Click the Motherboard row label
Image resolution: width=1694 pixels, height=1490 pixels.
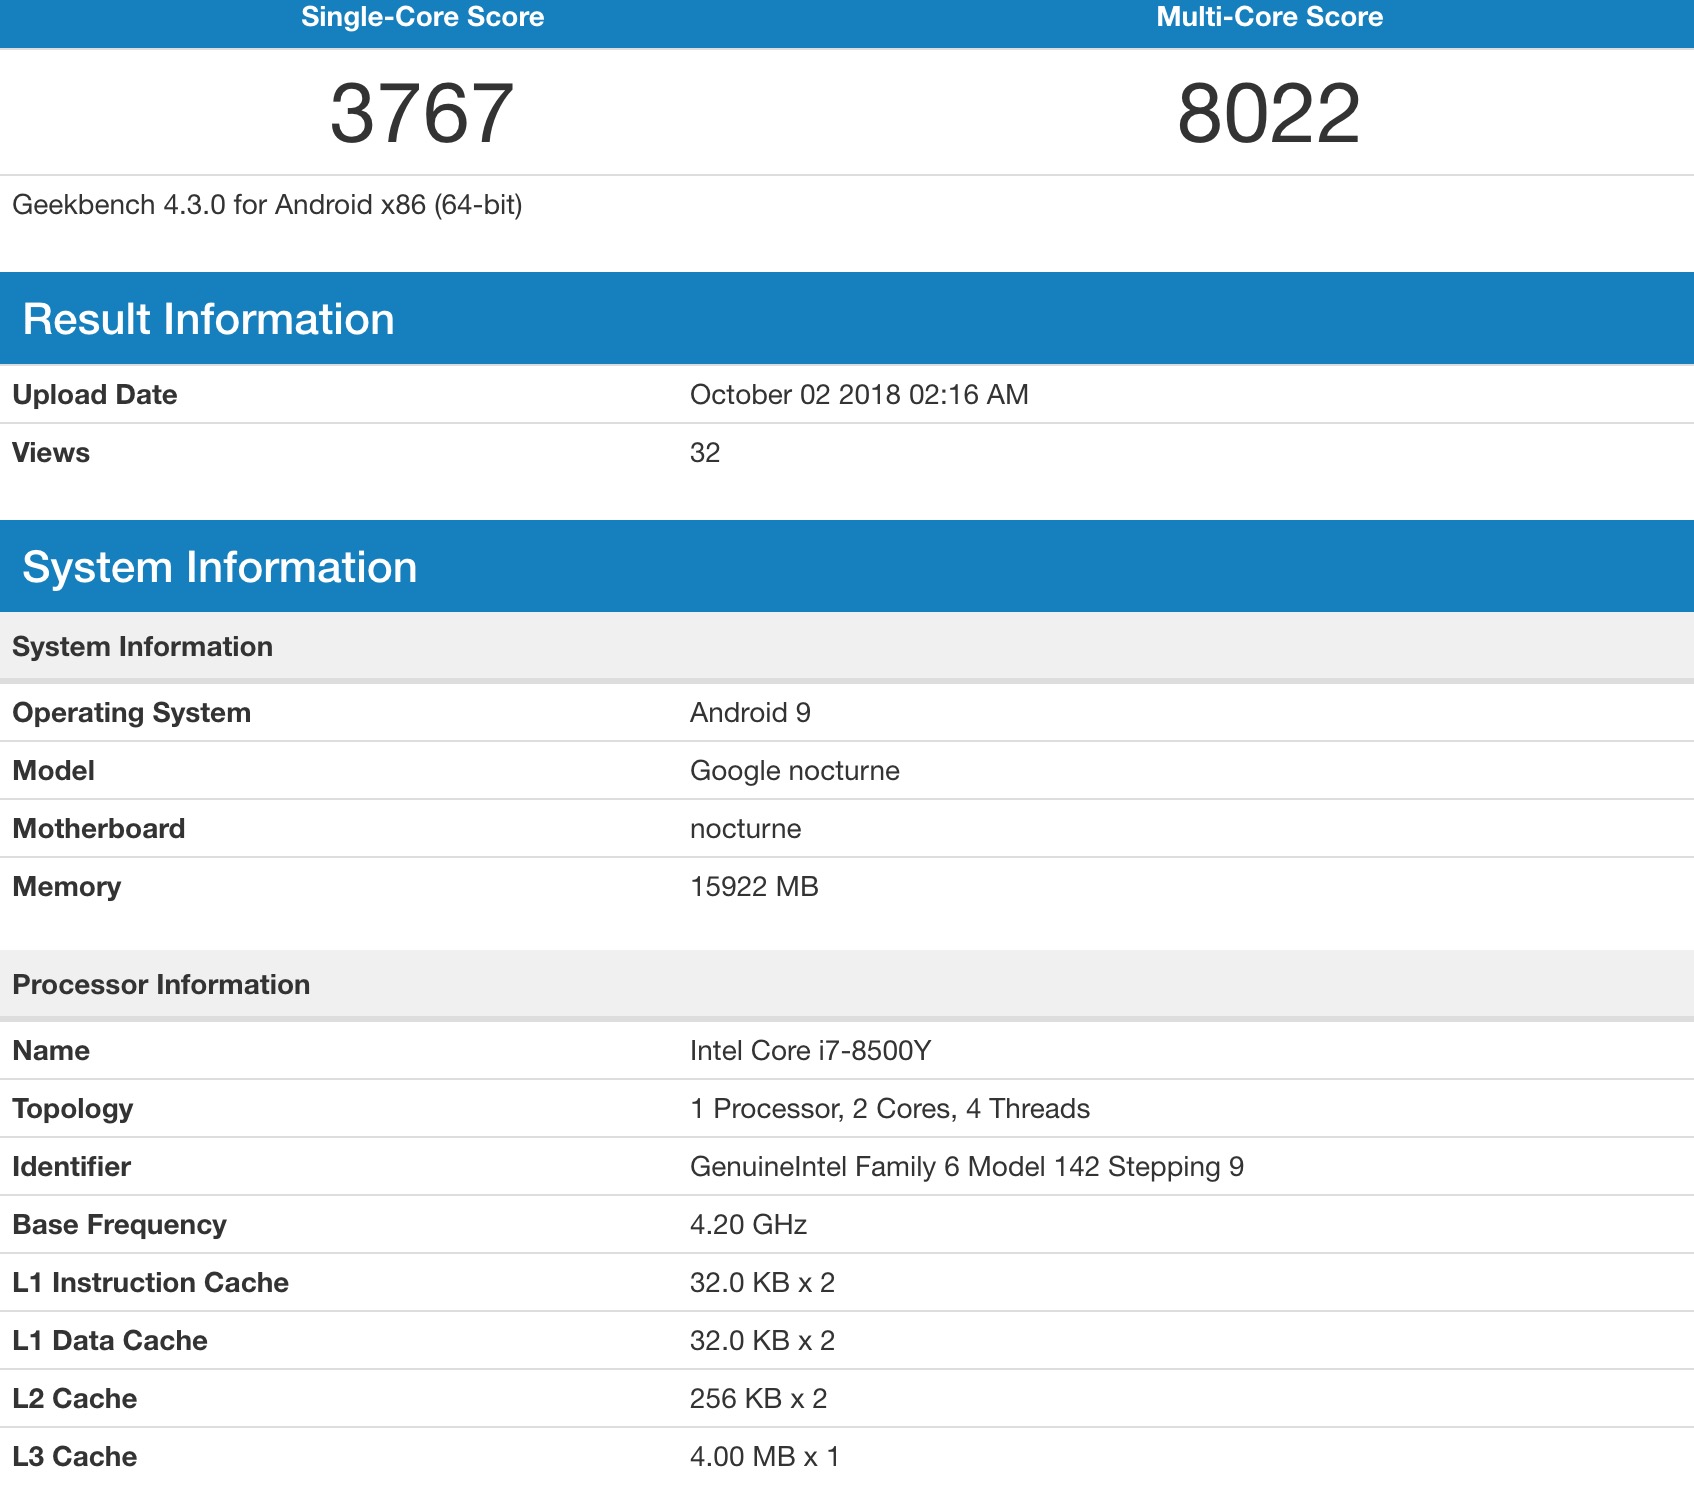pos(98,829)
